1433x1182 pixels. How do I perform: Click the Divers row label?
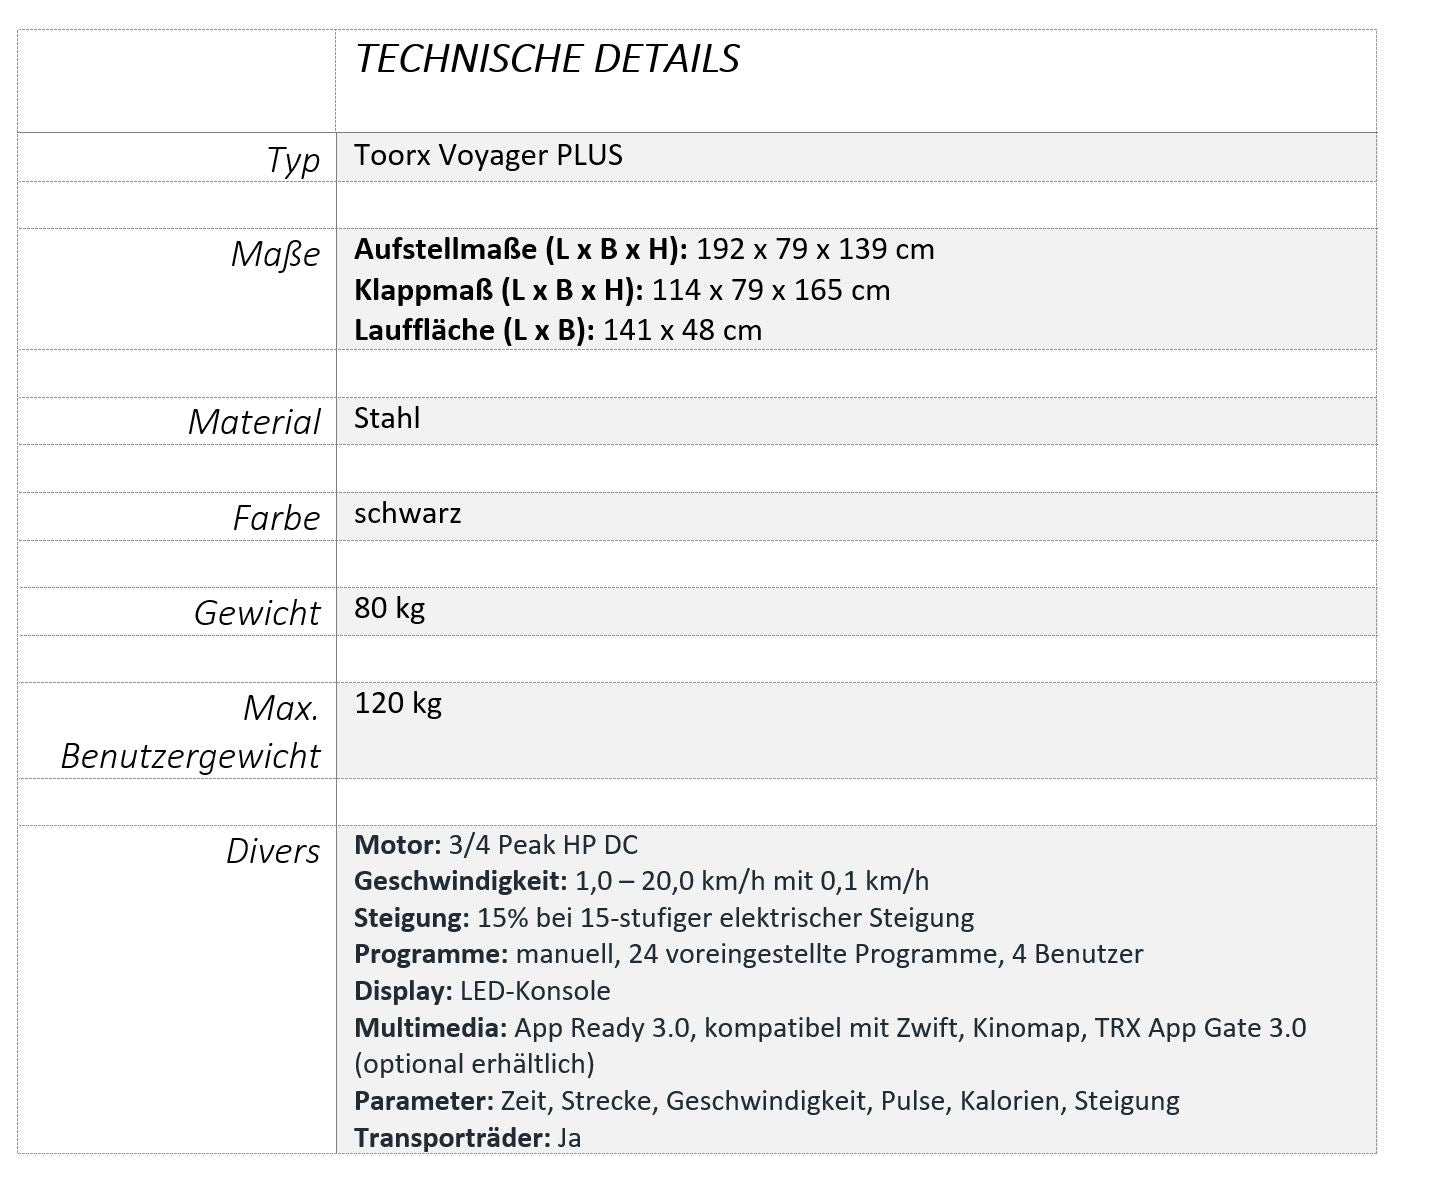(272, 851)
